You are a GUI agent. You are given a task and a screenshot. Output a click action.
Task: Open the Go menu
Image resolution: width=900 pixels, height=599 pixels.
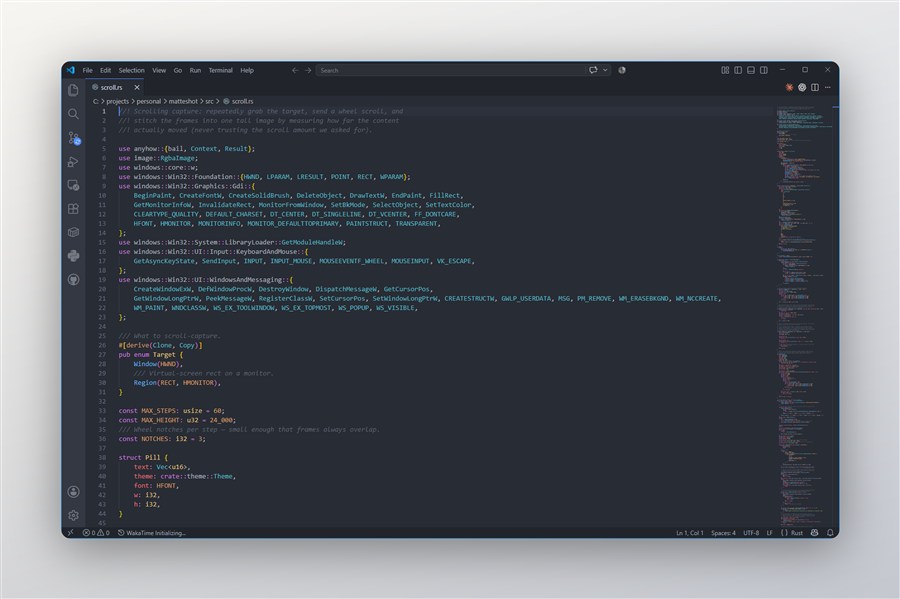[178, 70]
